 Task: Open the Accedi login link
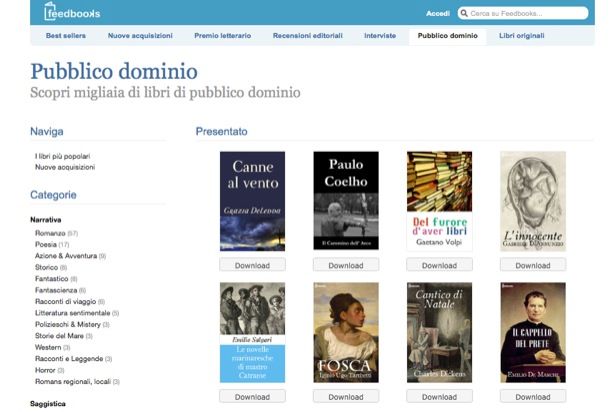[x=438, y=13]
